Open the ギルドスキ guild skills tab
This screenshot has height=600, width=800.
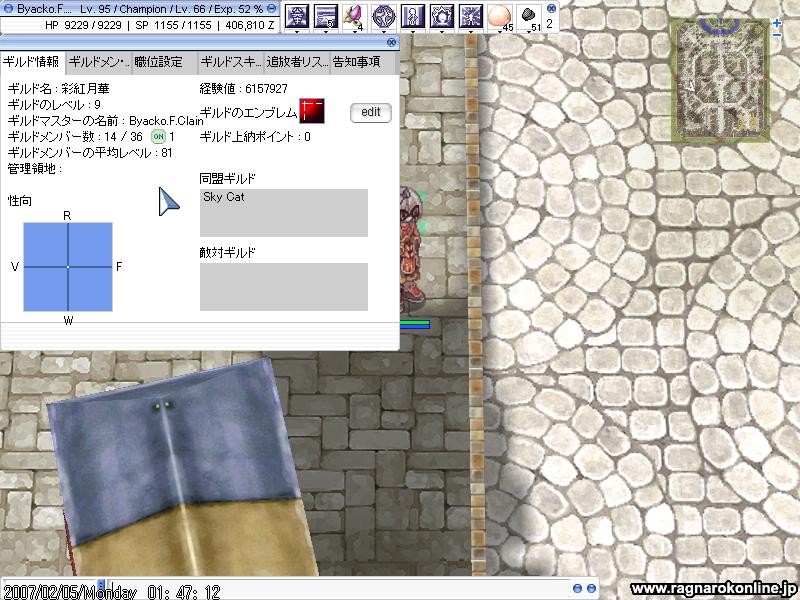point(231,62)
